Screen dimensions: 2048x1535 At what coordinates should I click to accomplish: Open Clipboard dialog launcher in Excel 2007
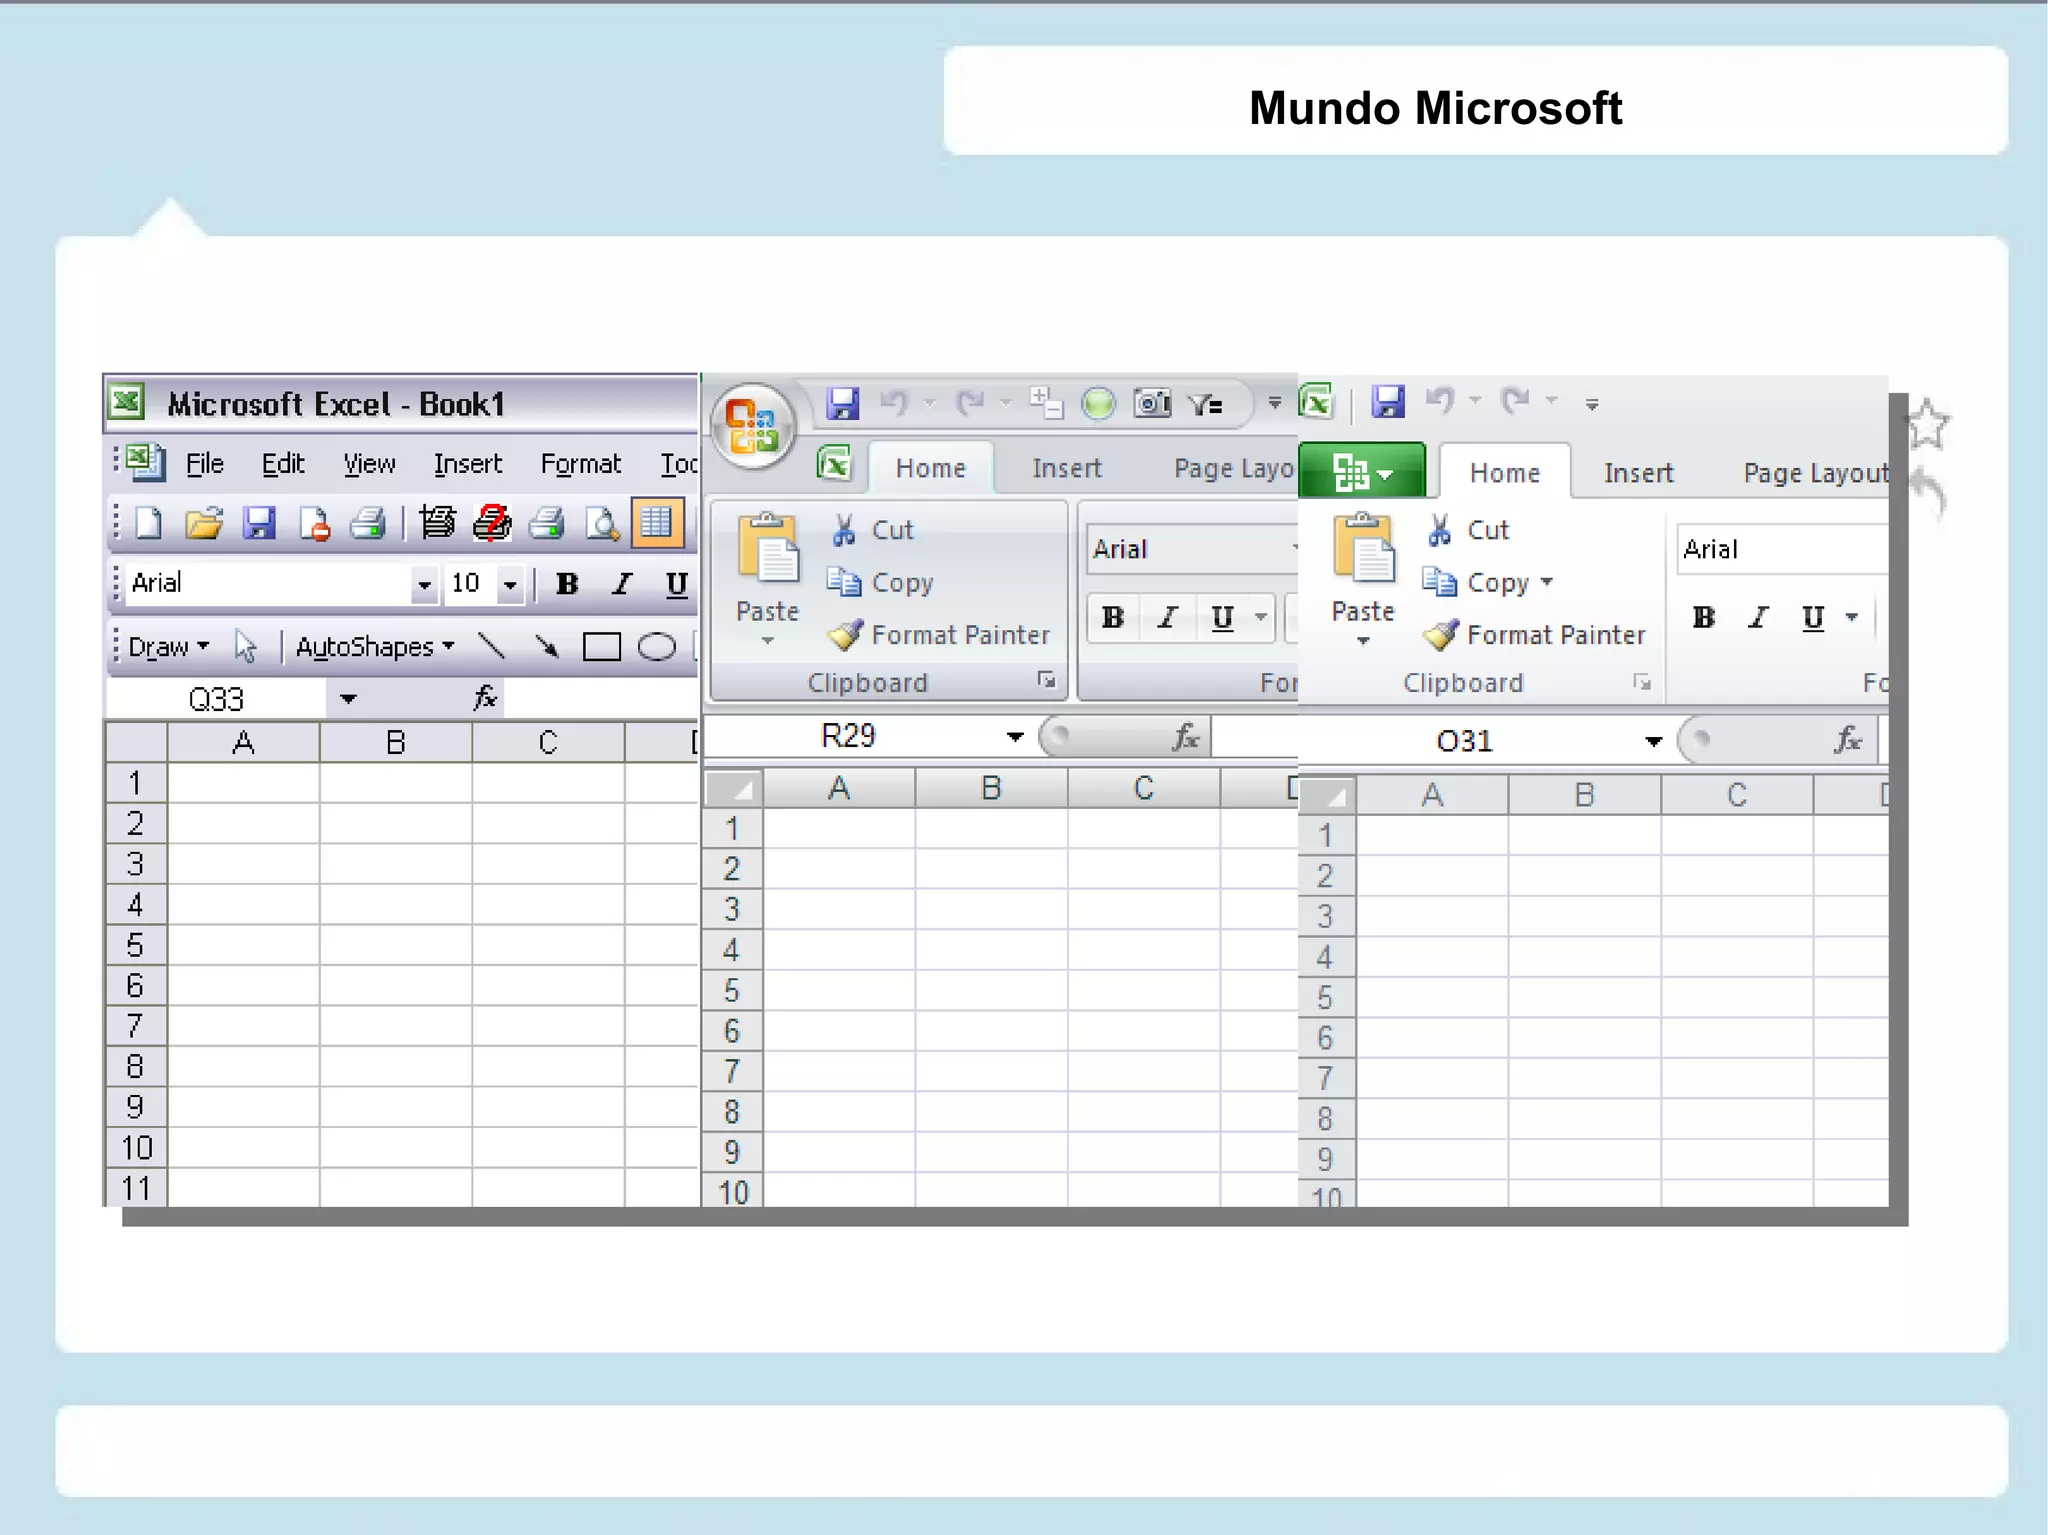pos(1047,680)
